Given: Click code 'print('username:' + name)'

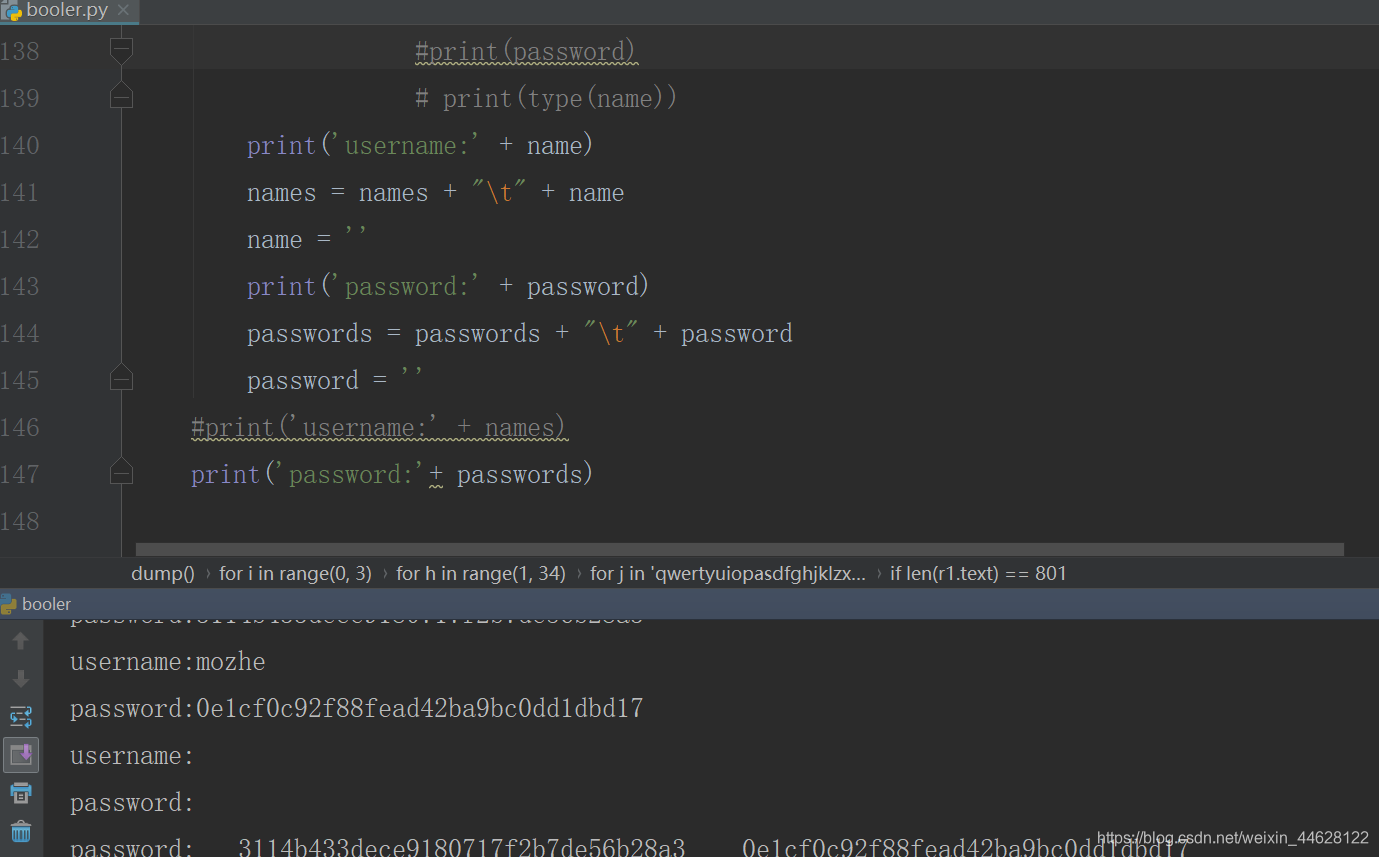Looking at the screenshot, I should pyautogui.click(x=420, y=146).
